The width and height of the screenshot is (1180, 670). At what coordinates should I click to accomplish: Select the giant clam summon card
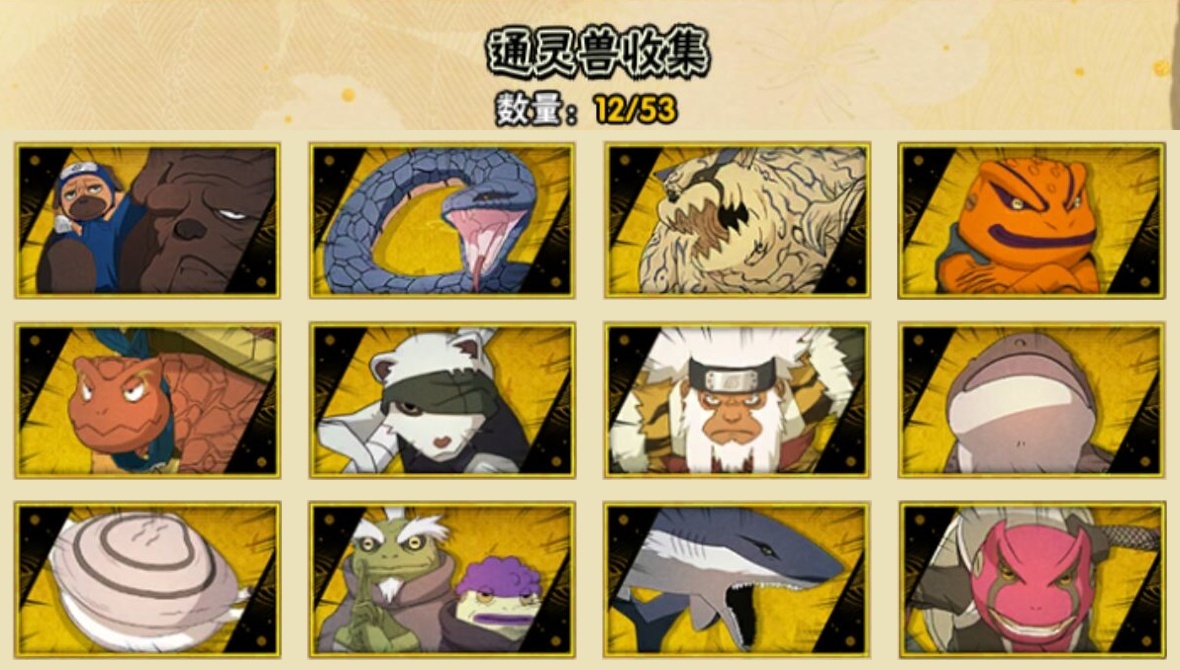coord(148,580)
